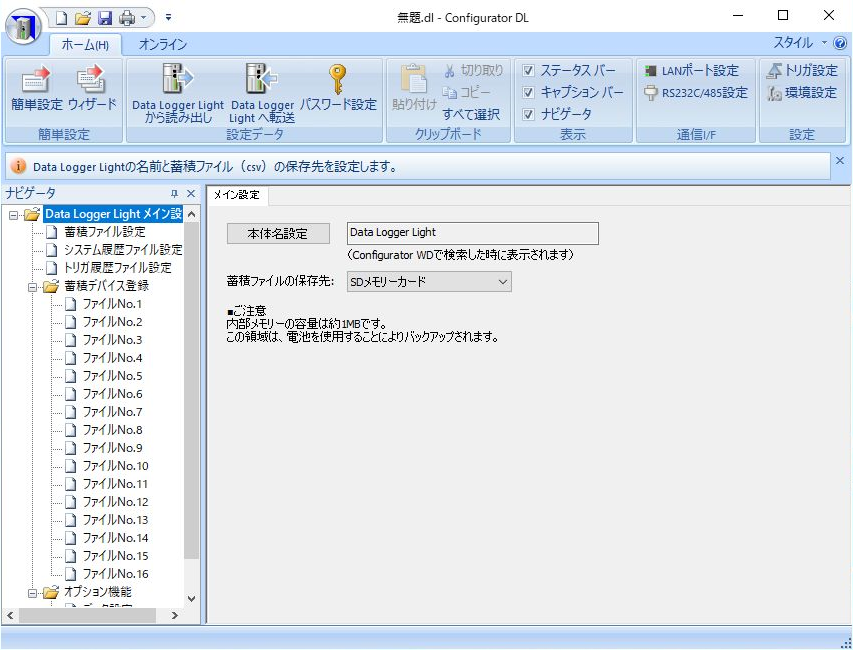Select 蓄積デバイス登録 folder
Screen dimensions: 853x650
[x=107, y=286]
